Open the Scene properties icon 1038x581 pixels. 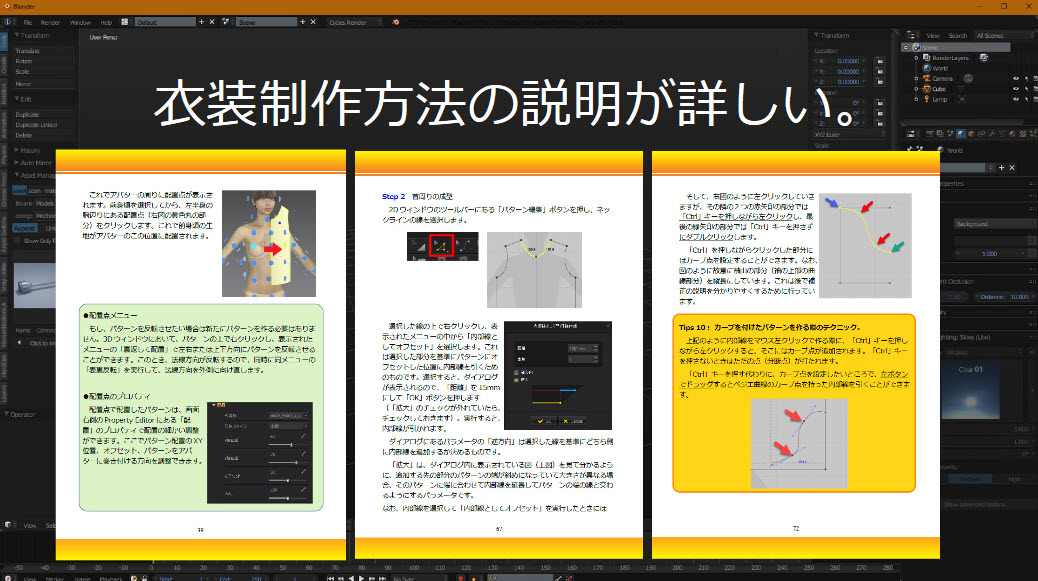pos(951,134)
